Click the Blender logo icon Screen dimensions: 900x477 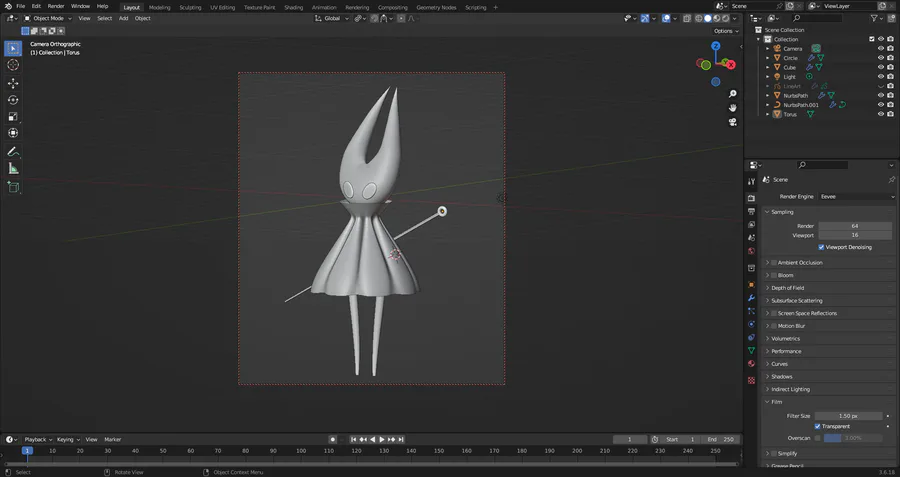[x=8, y=6]
